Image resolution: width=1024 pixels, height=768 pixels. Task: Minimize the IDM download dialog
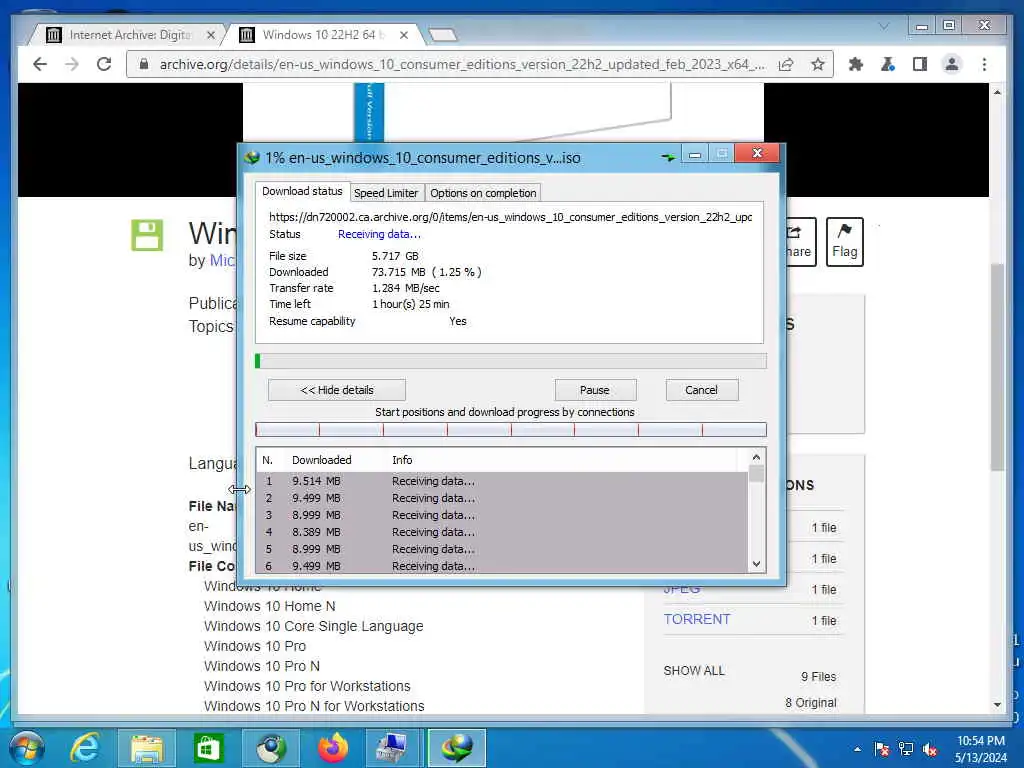(x=695, y=154)
